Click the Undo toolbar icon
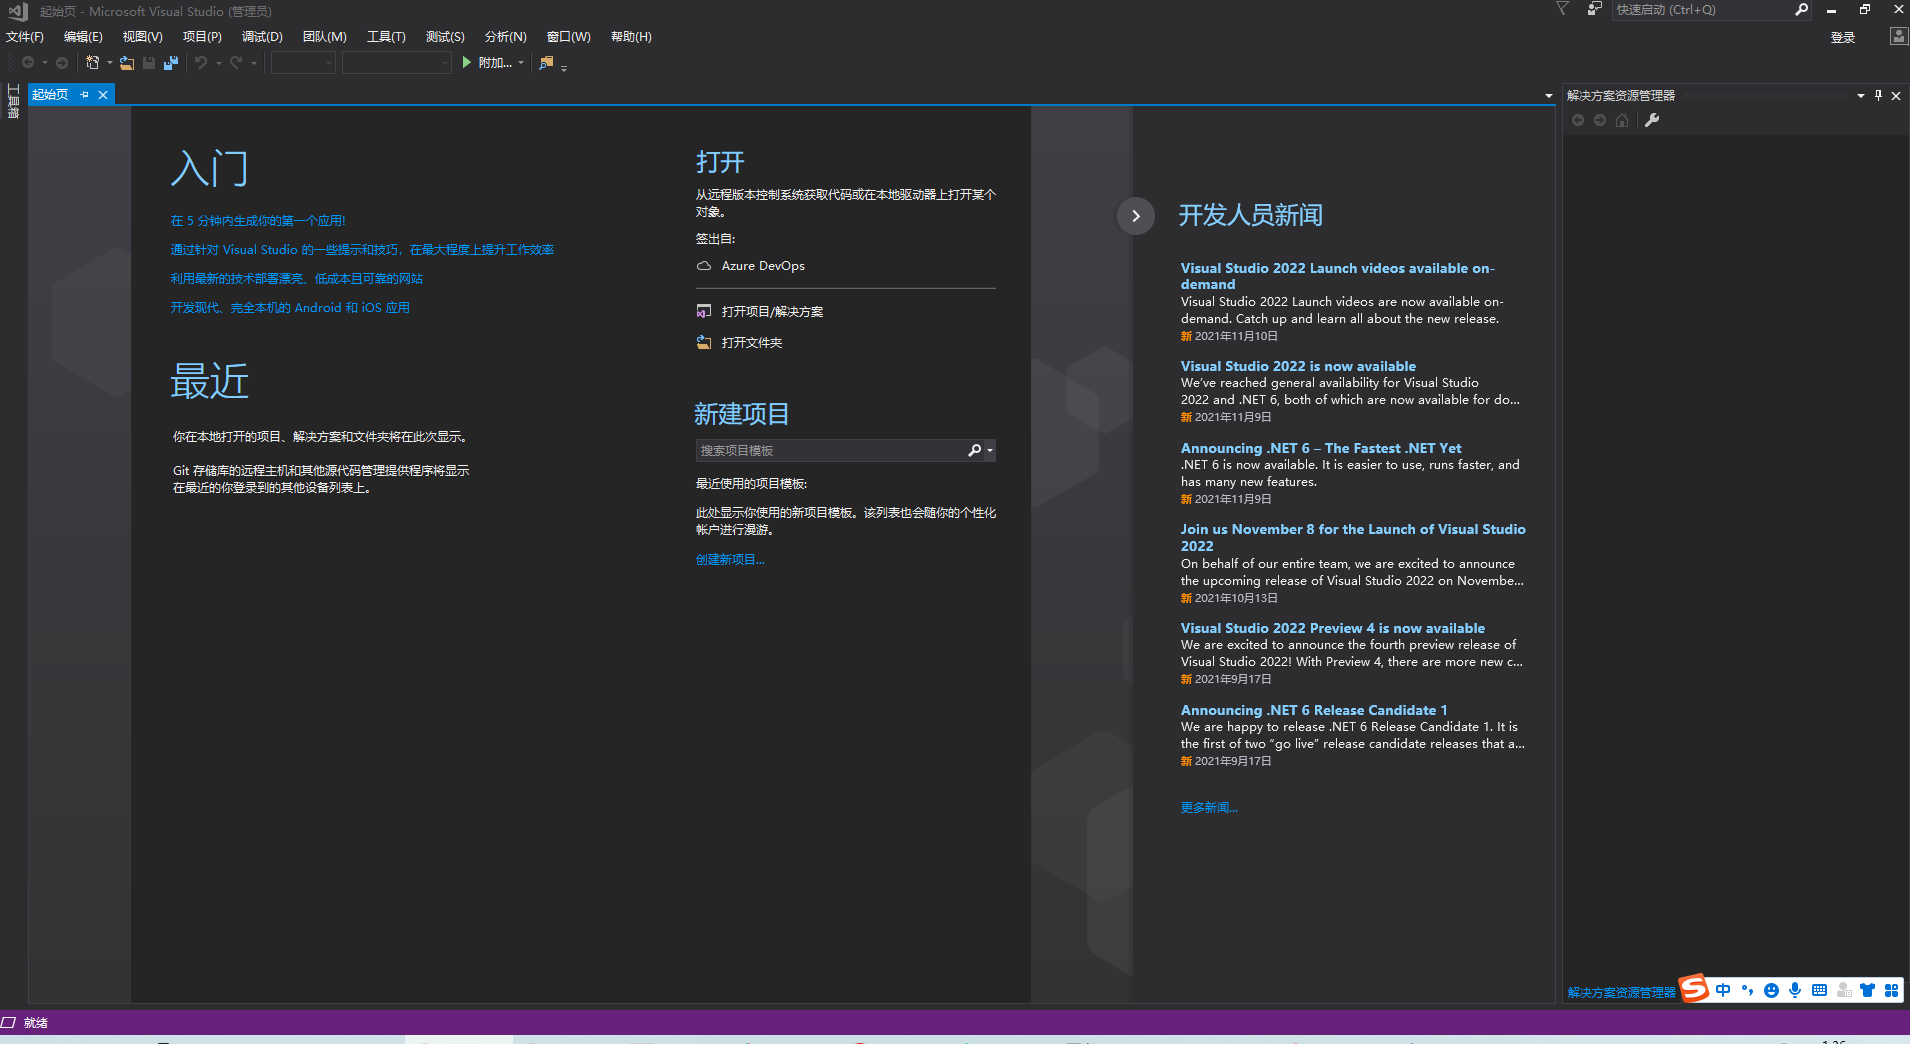 point(201,63)
